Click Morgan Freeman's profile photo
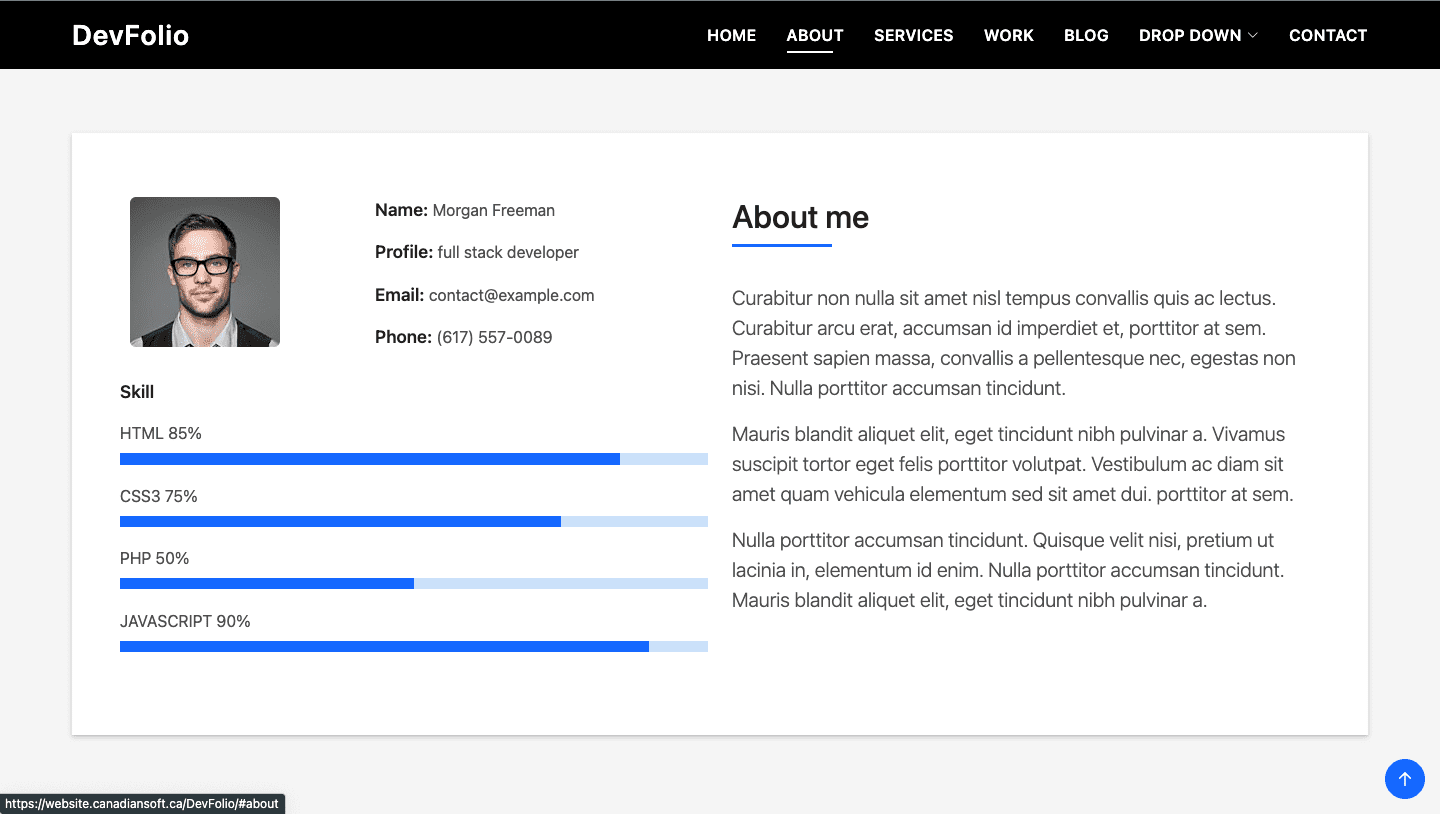 click(204, 271)
